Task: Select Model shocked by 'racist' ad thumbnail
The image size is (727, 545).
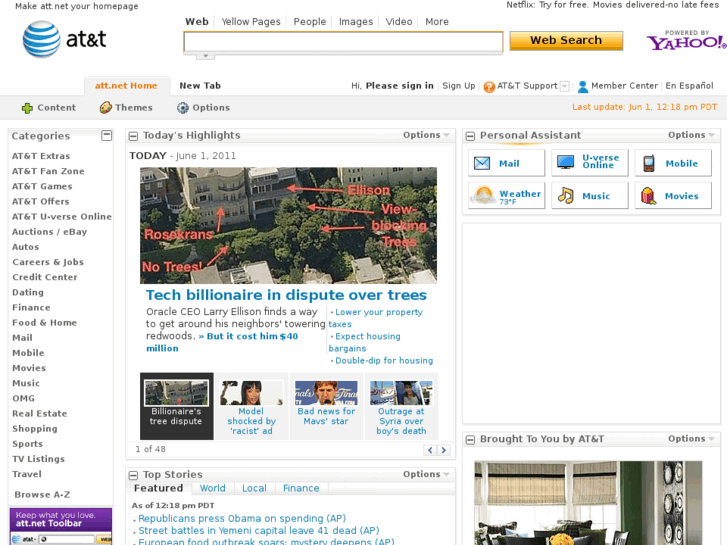Action: click(x=251, y=406)
